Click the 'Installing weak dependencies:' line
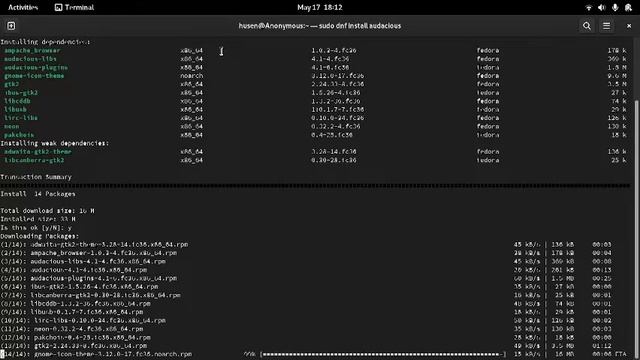Screen dimensions: 640x360 coord(55,143)
